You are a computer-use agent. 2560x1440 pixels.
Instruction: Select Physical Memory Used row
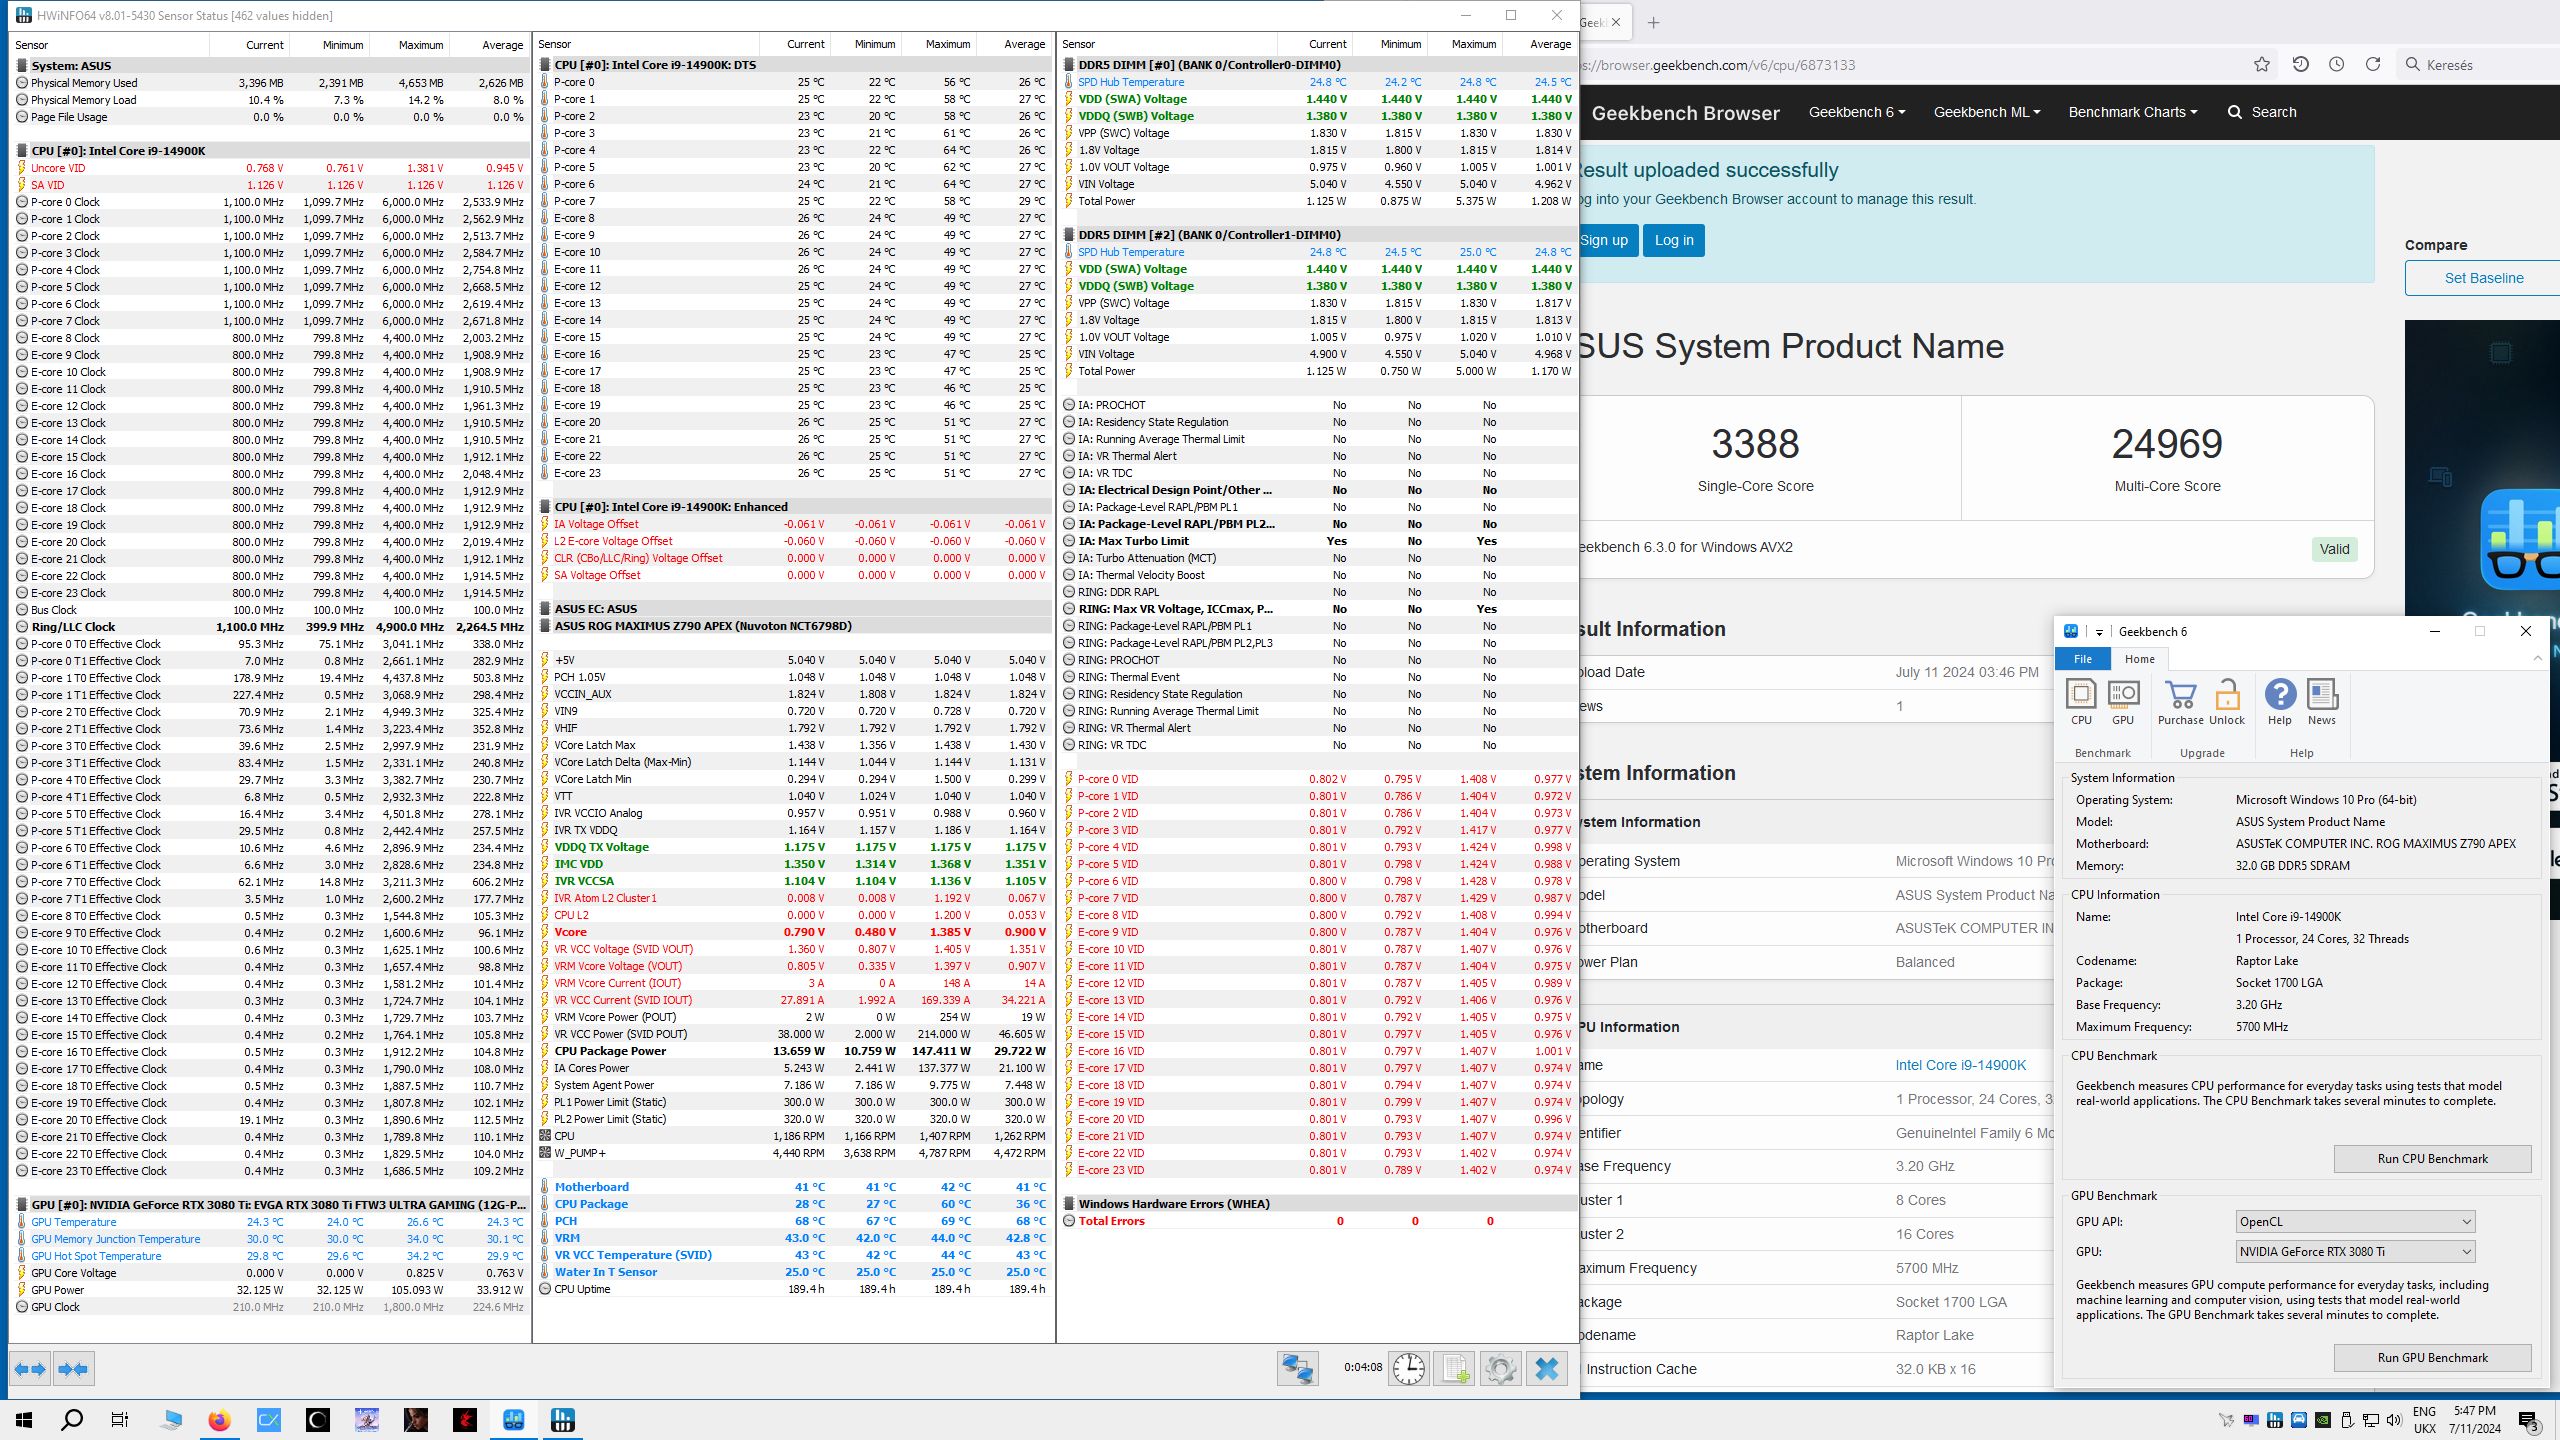270,83
